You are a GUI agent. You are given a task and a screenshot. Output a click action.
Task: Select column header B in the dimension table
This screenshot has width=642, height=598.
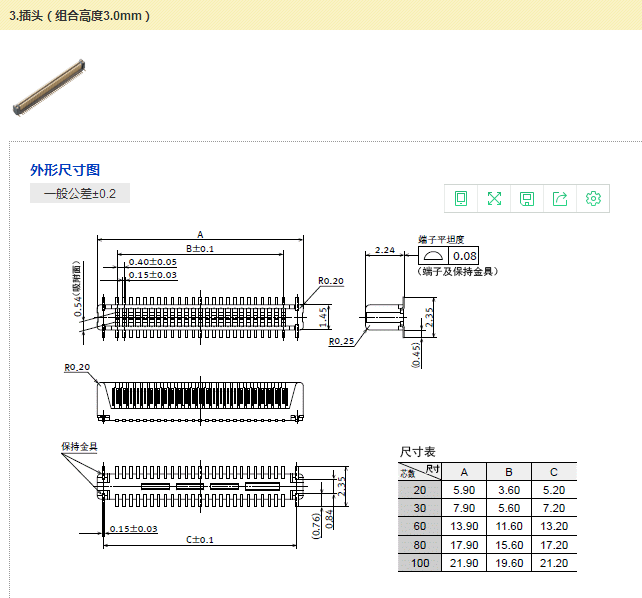[x=508, y=472]
